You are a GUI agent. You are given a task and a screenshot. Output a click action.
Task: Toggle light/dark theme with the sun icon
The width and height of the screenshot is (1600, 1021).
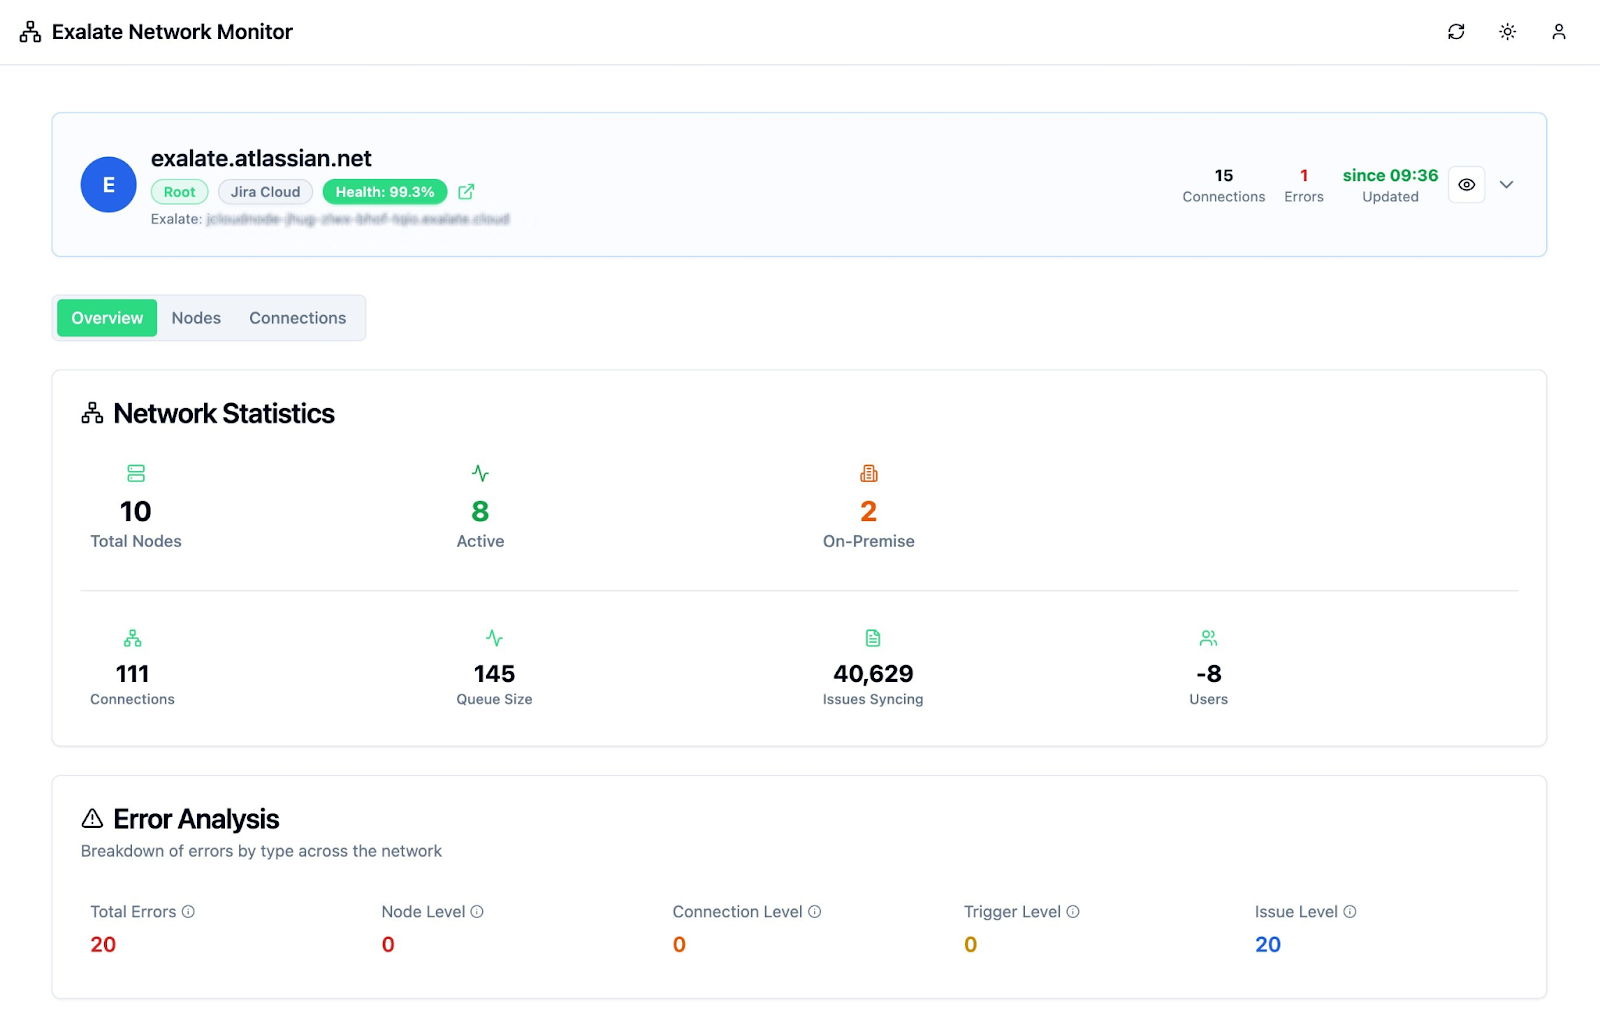(1507, 31)
